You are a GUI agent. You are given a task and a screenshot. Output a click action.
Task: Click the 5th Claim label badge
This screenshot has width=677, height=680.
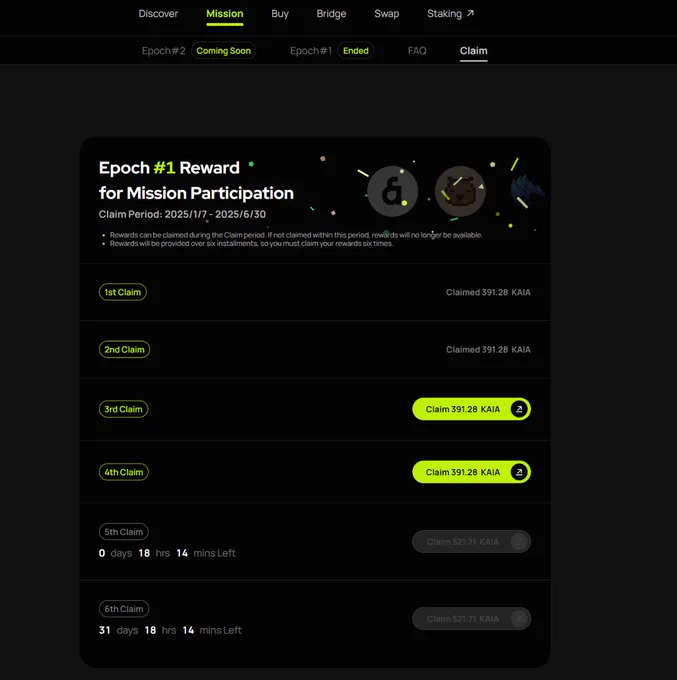click(x=124, y=532)
